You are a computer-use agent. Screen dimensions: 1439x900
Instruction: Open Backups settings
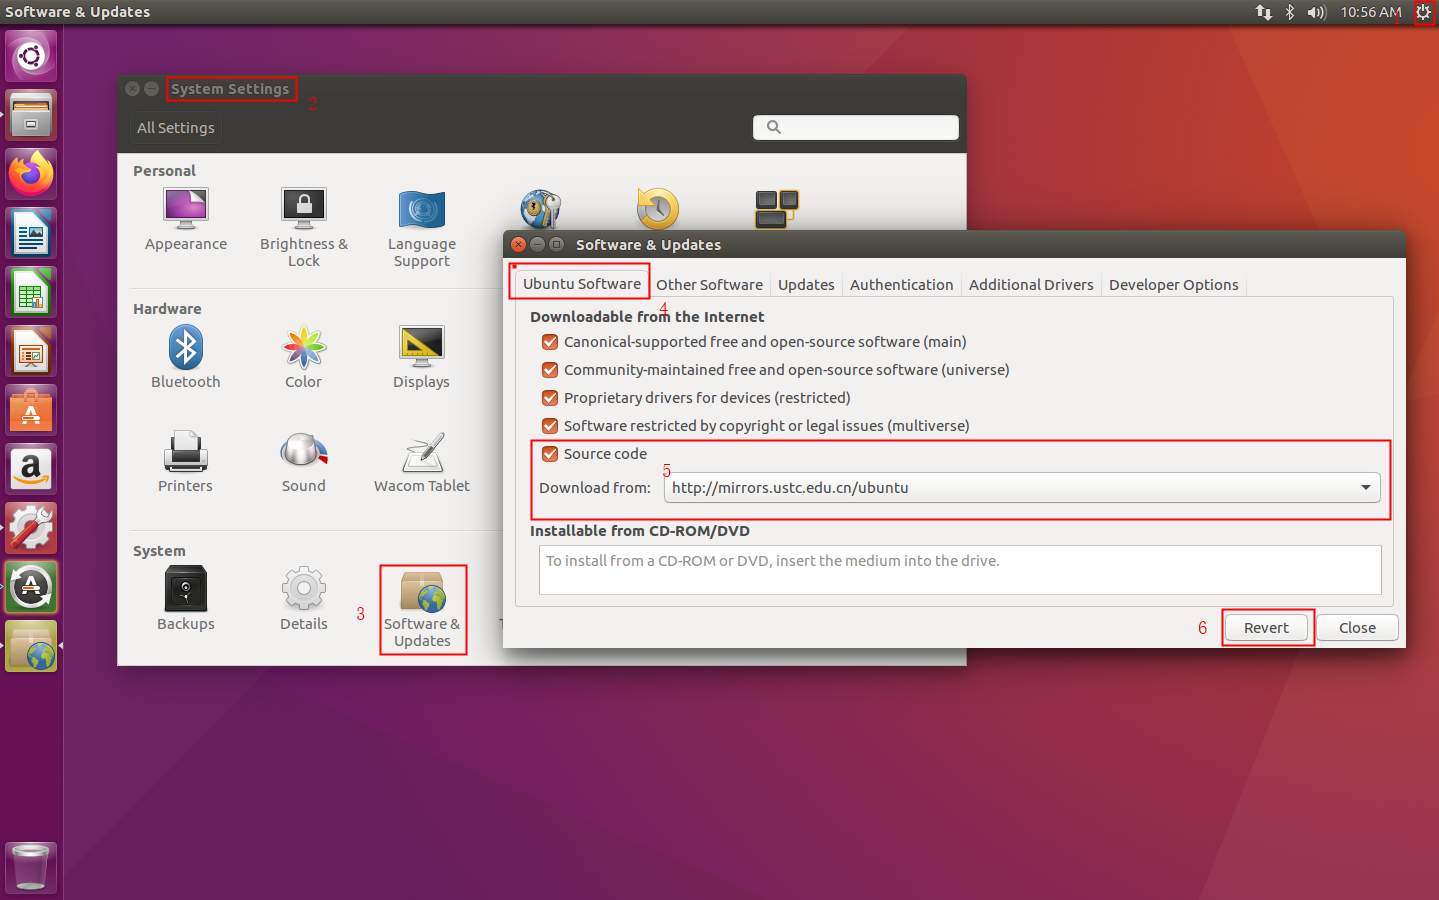[x=186, y=599]
